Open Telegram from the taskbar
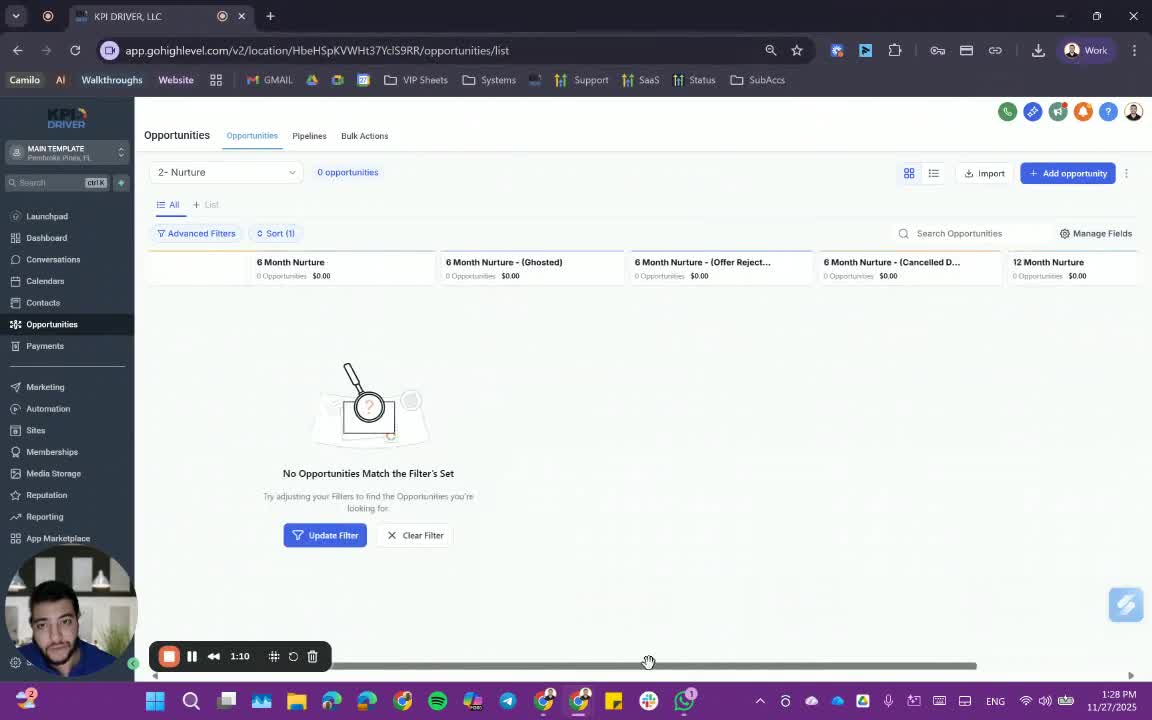The image size is (1152, 720). [x=508, y=701]
